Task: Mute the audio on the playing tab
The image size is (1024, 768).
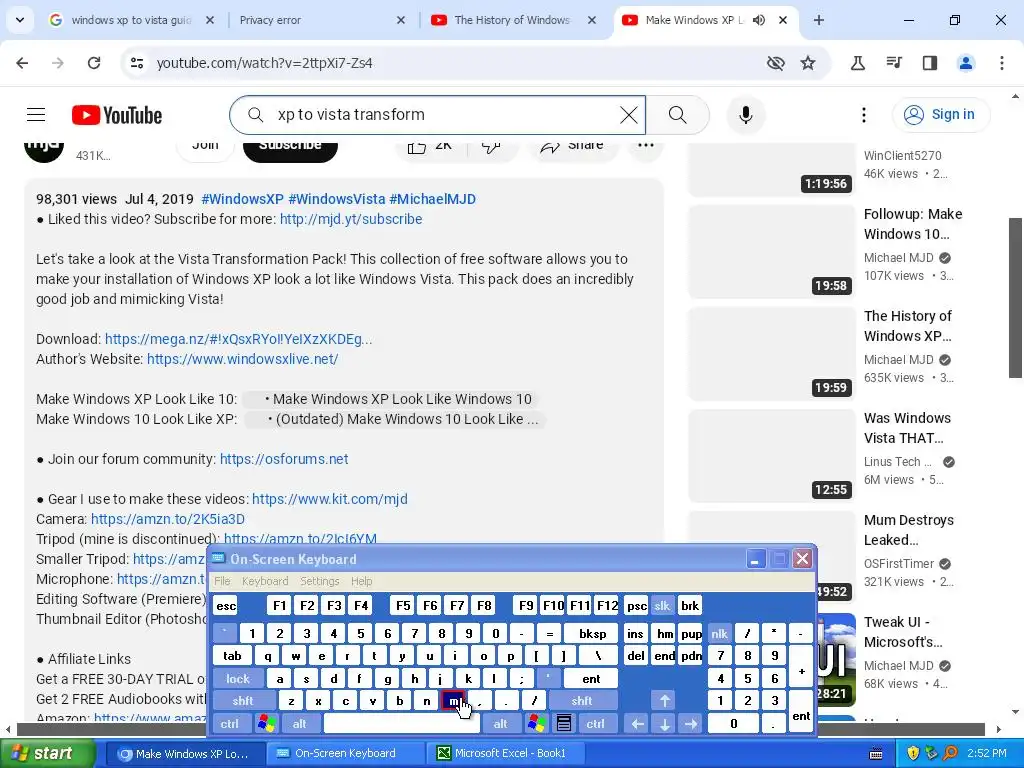Action: pyautogui.click(x=759, y=20)
